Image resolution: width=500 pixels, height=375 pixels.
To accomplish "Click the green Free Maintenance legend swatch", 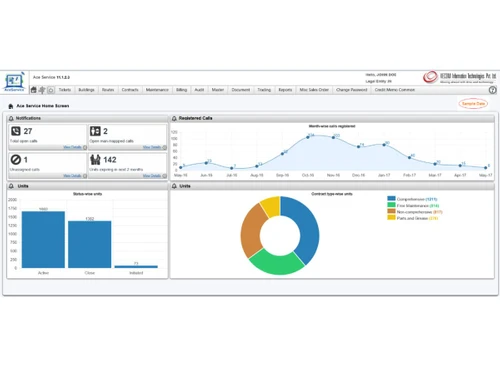I will (x=391, y=205).
